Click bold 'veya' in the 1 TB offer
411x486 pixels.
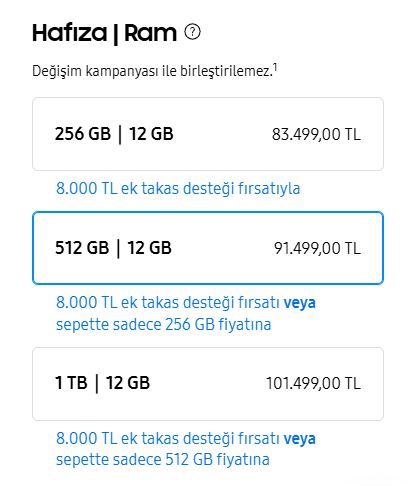point(299,439)
